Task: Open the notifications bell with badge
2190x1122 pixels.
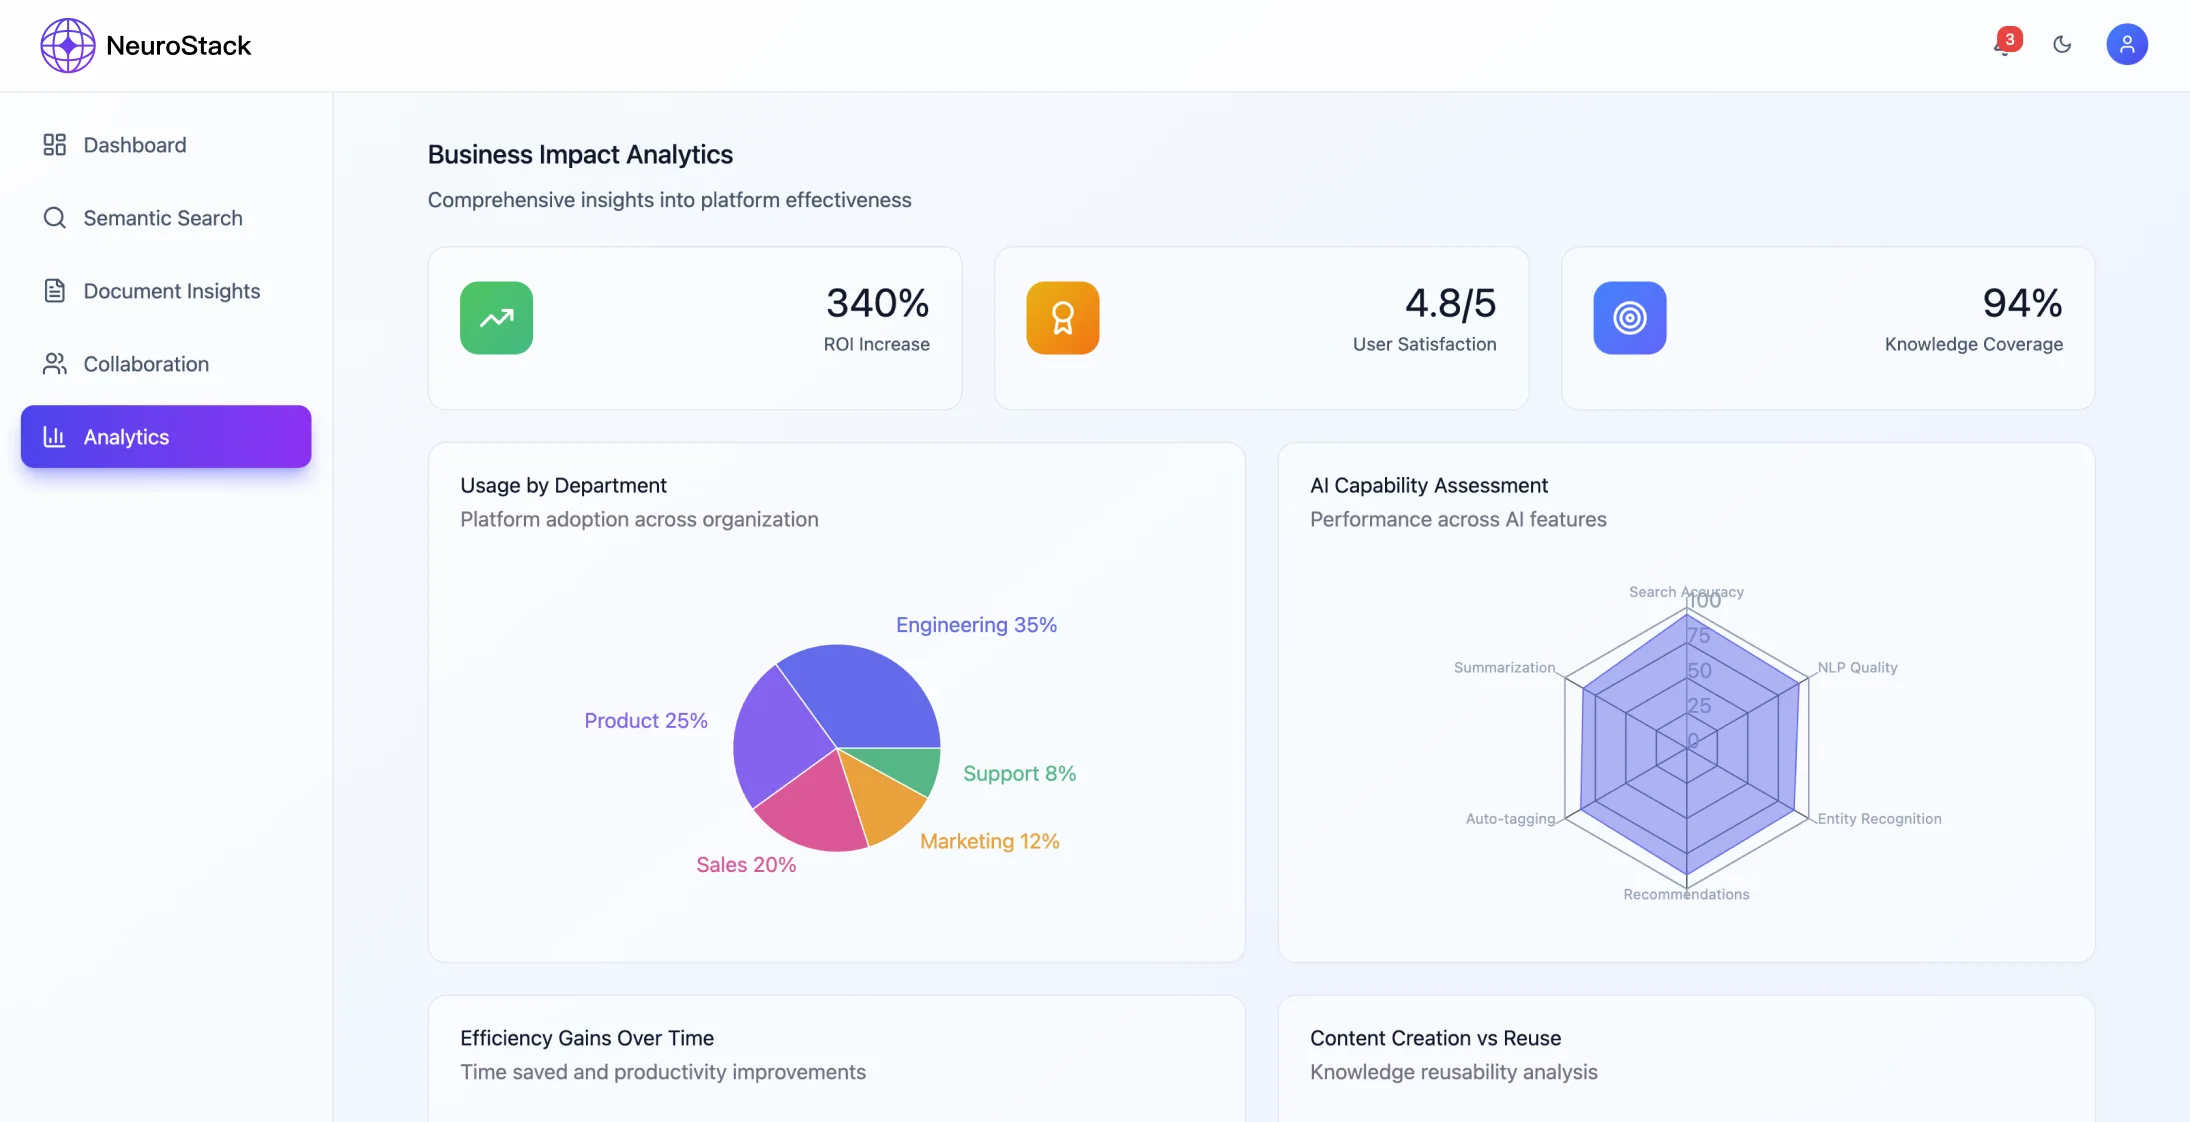Action: (x=2004, y=44)
